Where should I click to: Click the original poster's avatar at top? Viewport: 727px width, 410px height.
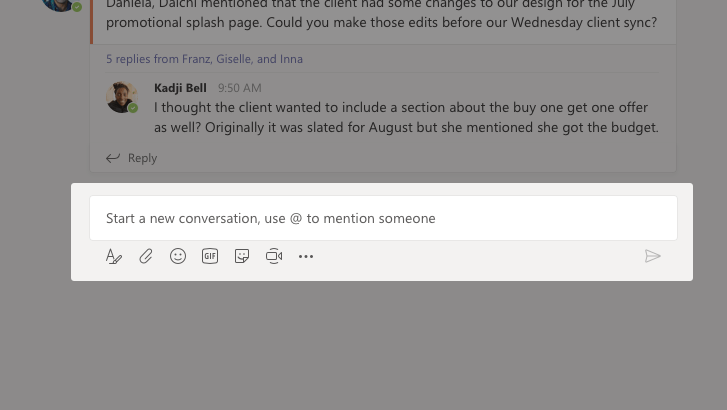(x=58, y=3)
